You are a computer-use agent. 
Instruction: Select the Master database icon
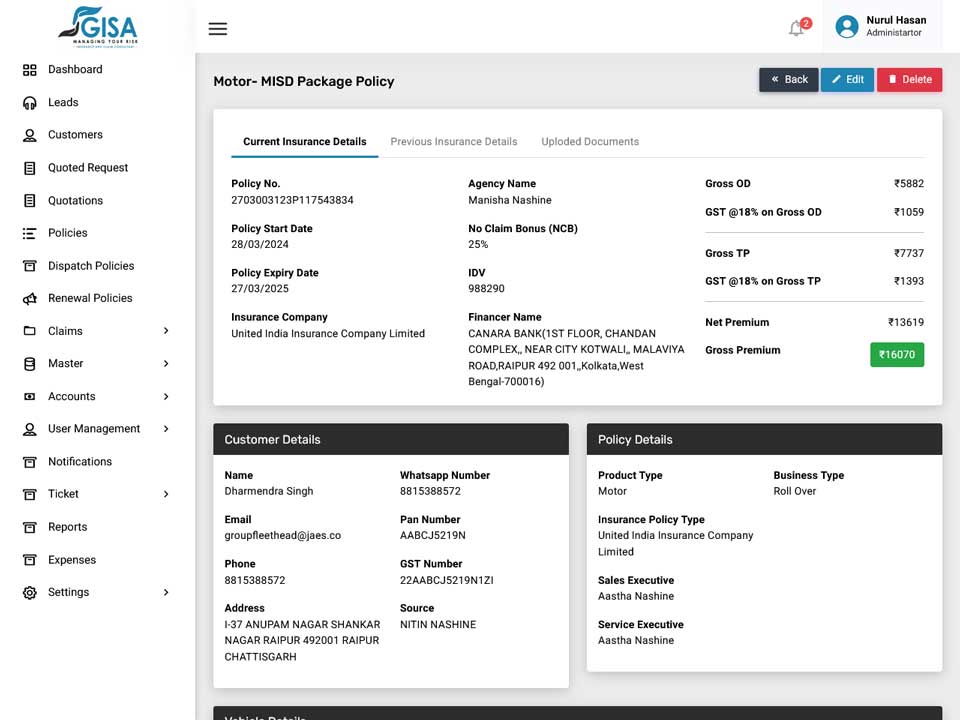(29, 364)
